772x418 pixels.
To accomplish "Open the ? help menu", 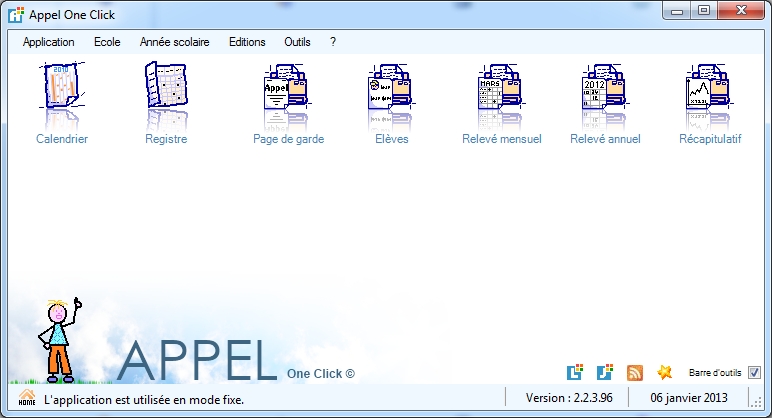I will pyautogui.click(x=333, y=42).
